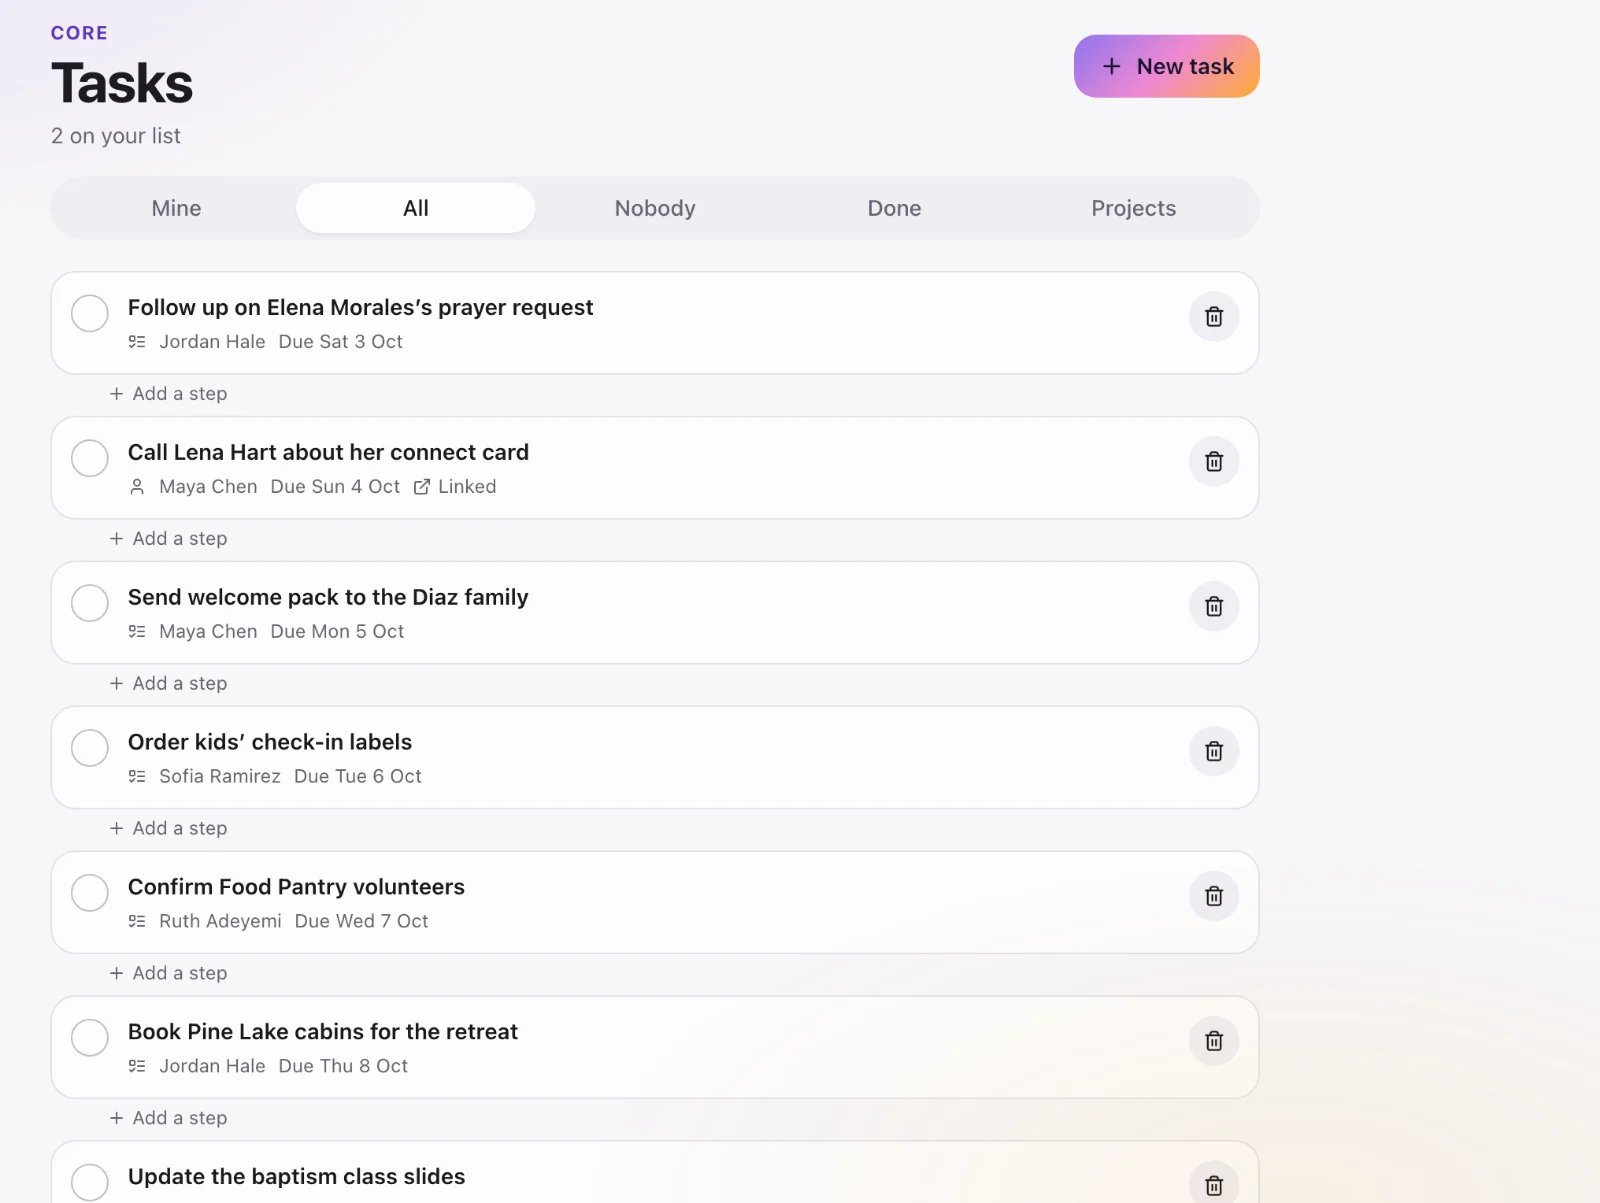Delete Confirm Food Pantry volunteers task
Image resolution: width=1600 pixels, height=1203 pixels.
[x=1214, y=897]
